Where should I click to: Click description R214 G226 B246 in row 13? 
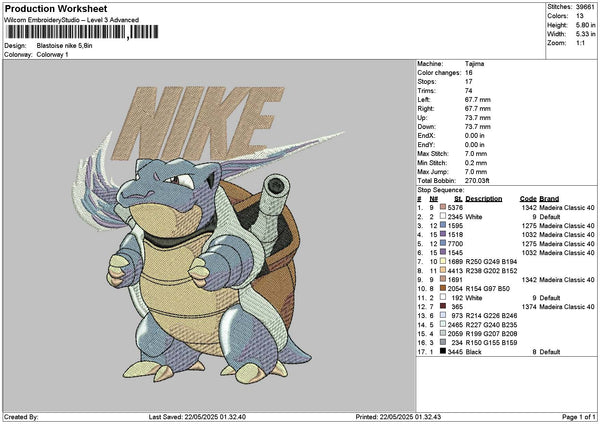tap(491, 316)
